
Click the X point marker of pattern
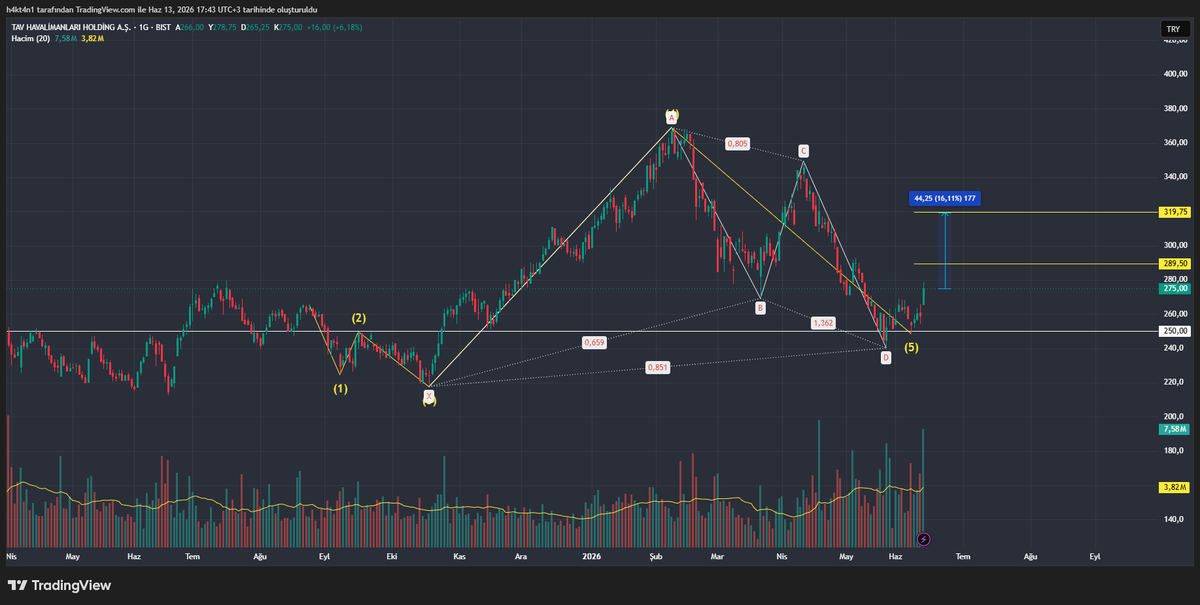pos(429,397)
